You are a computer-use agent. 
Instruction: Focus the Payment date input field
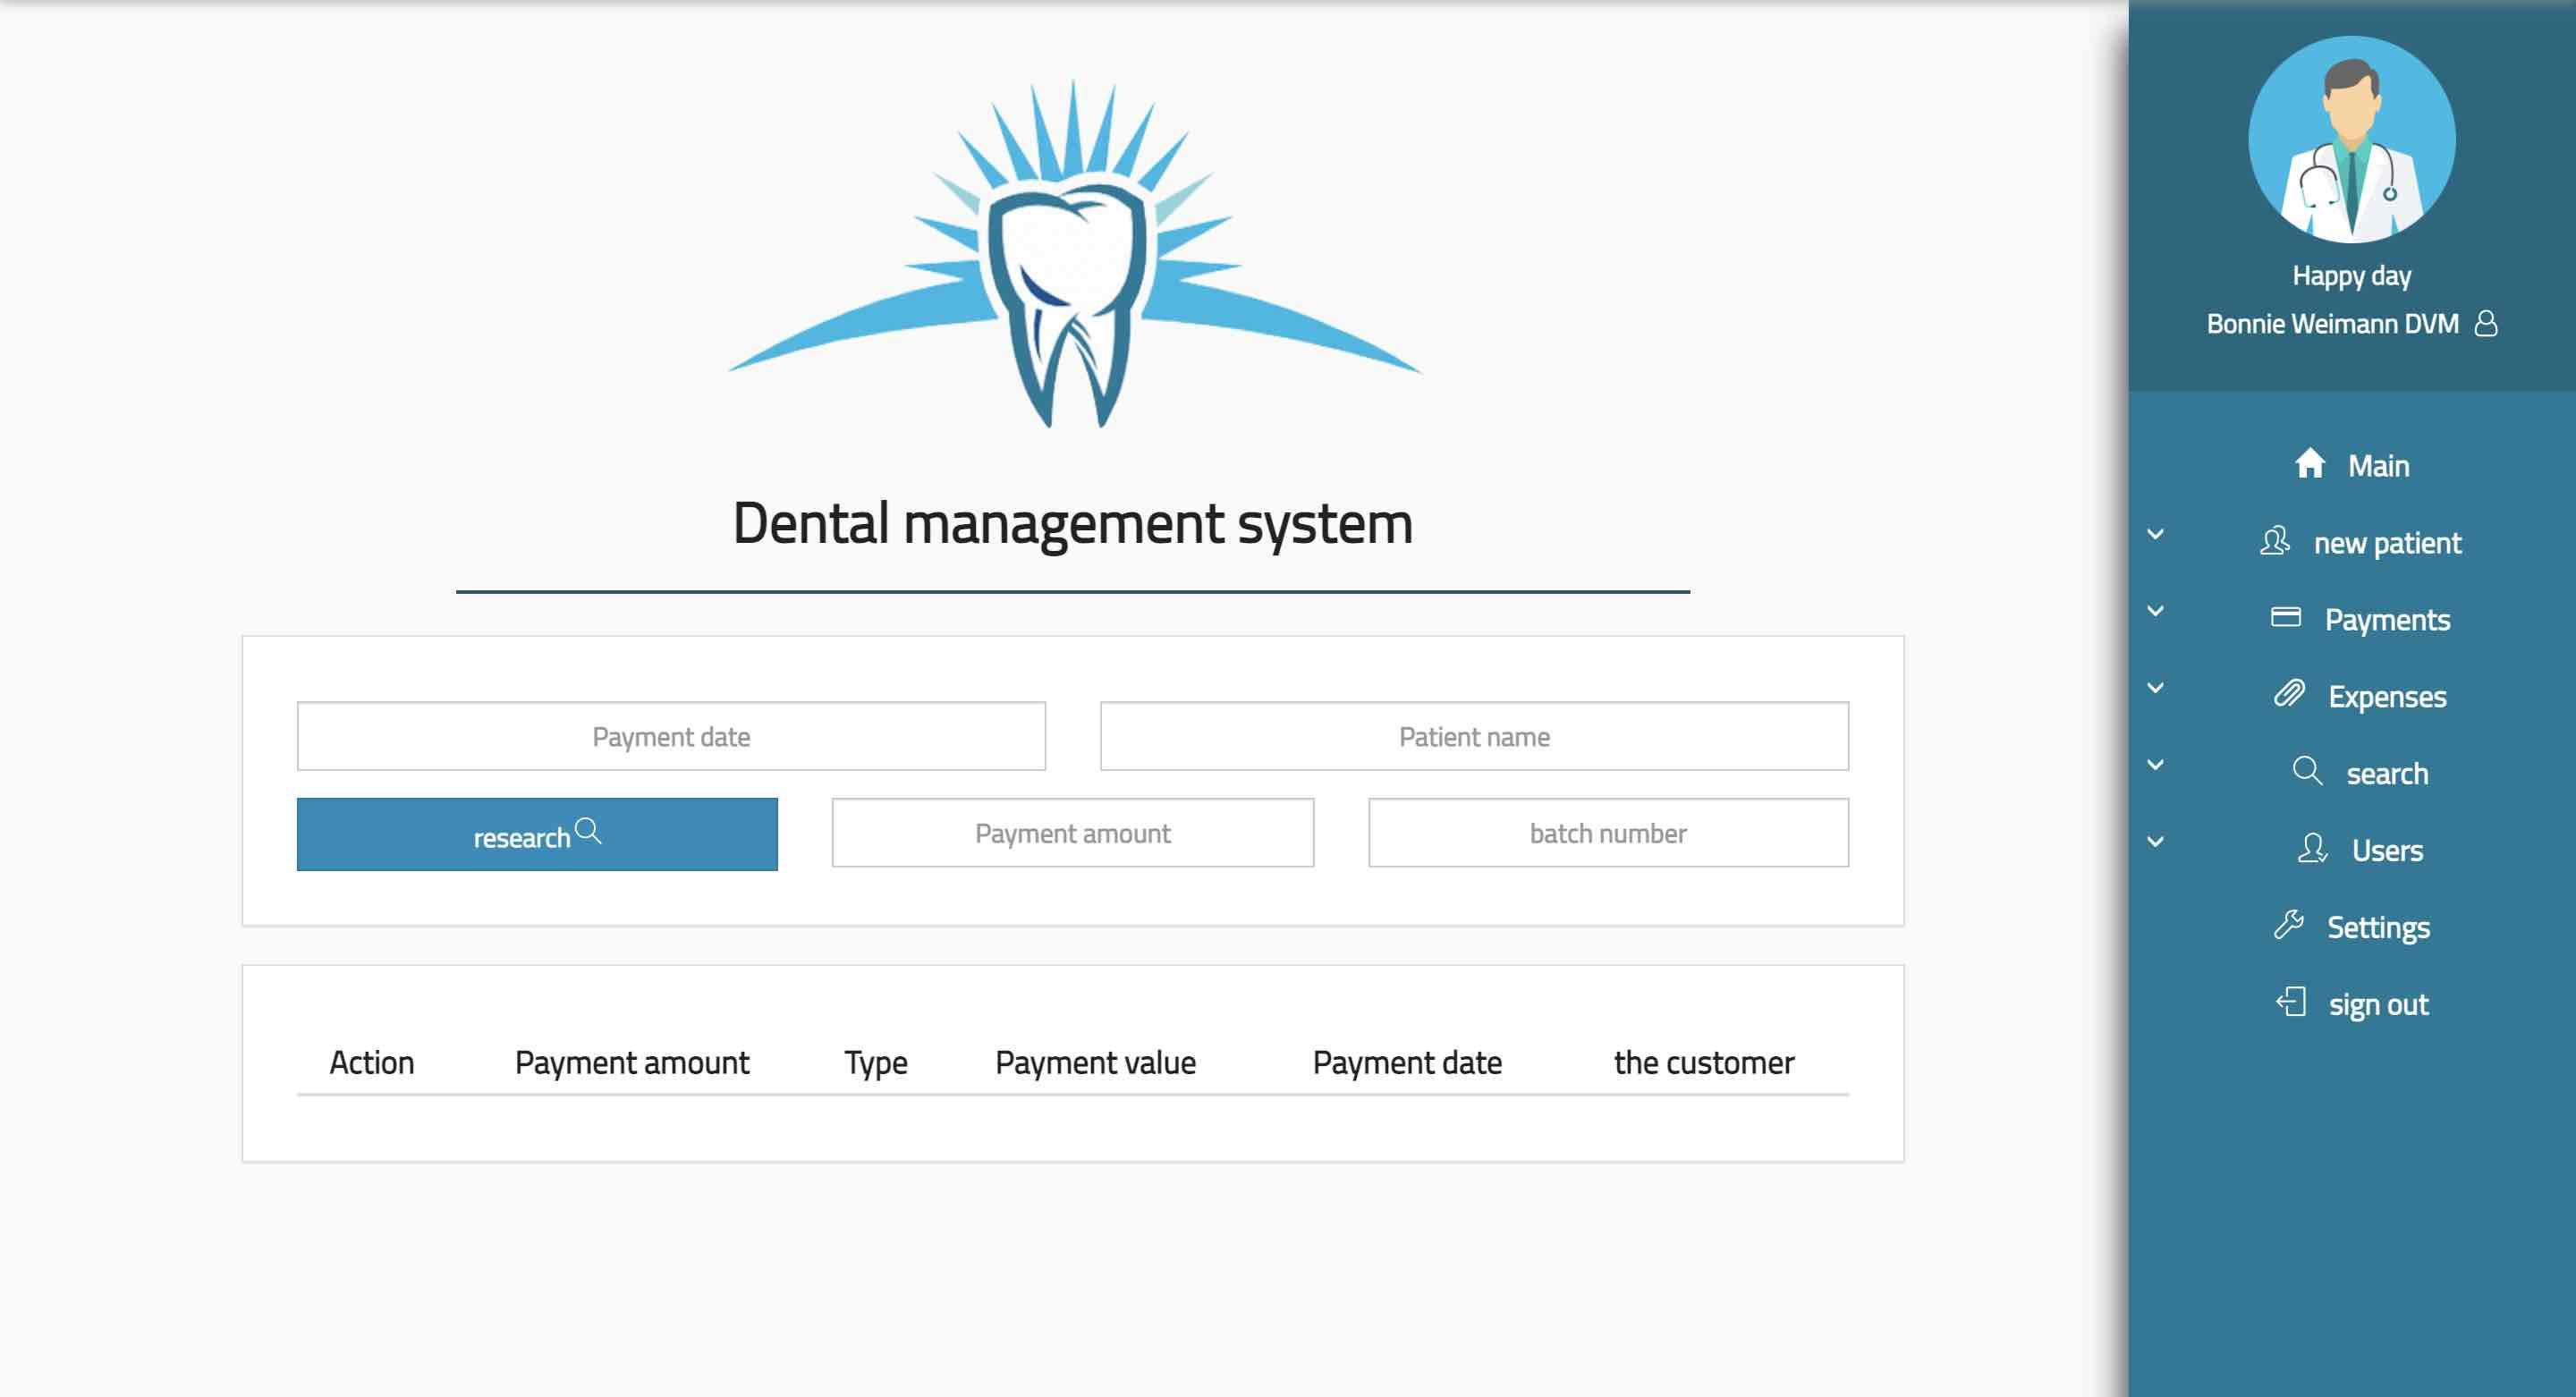[x=671, y=736]
